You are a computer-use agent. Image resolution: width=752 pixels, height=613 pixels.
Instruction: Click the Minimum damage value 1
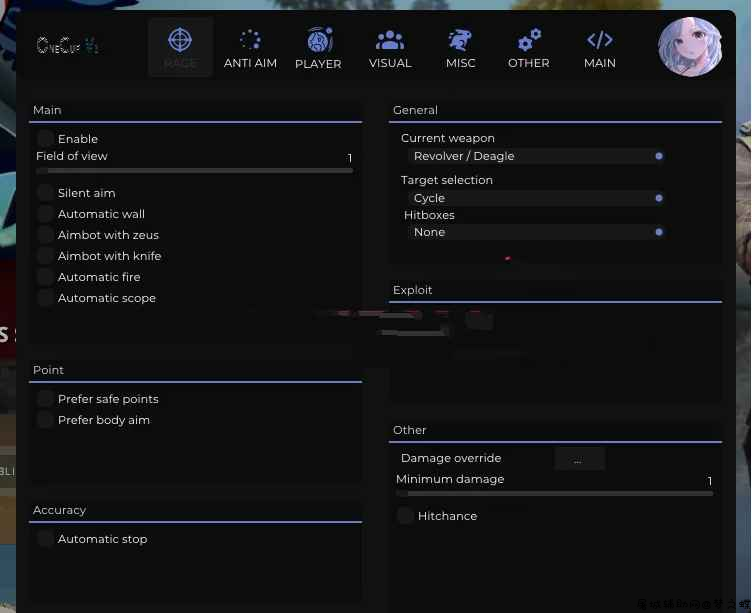(710, 481)
